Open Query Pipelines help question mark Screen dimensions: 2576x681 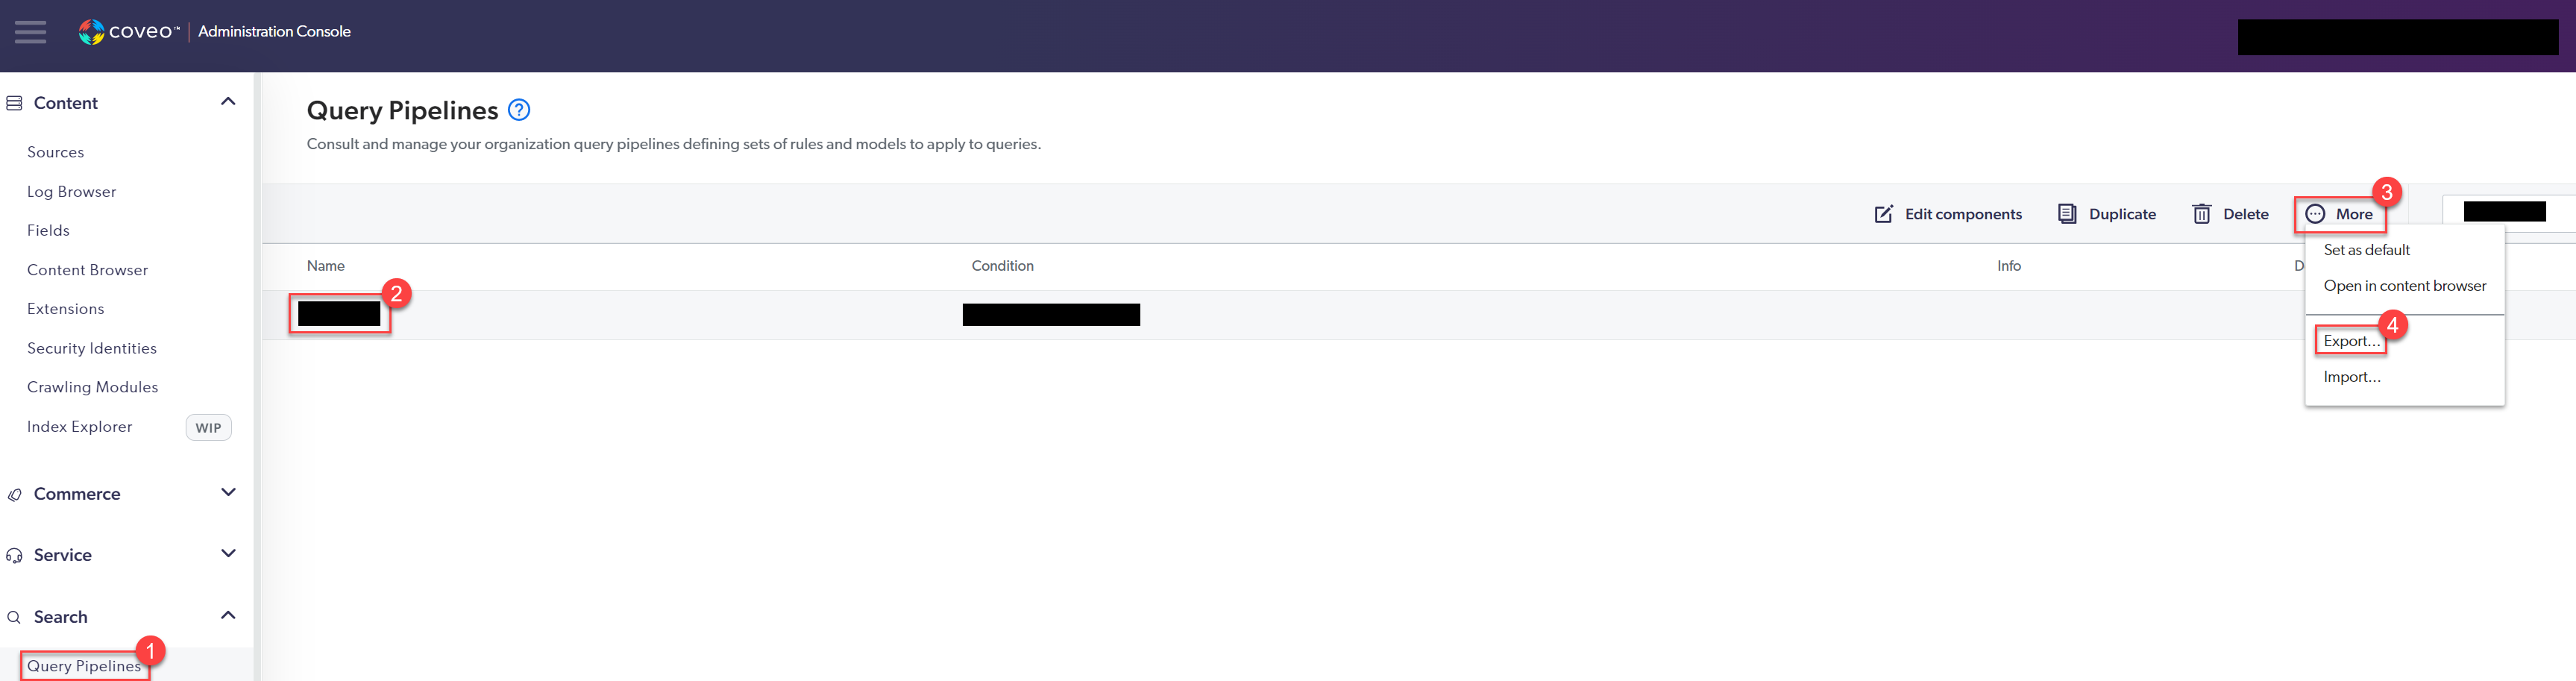[x=519, y=110]
